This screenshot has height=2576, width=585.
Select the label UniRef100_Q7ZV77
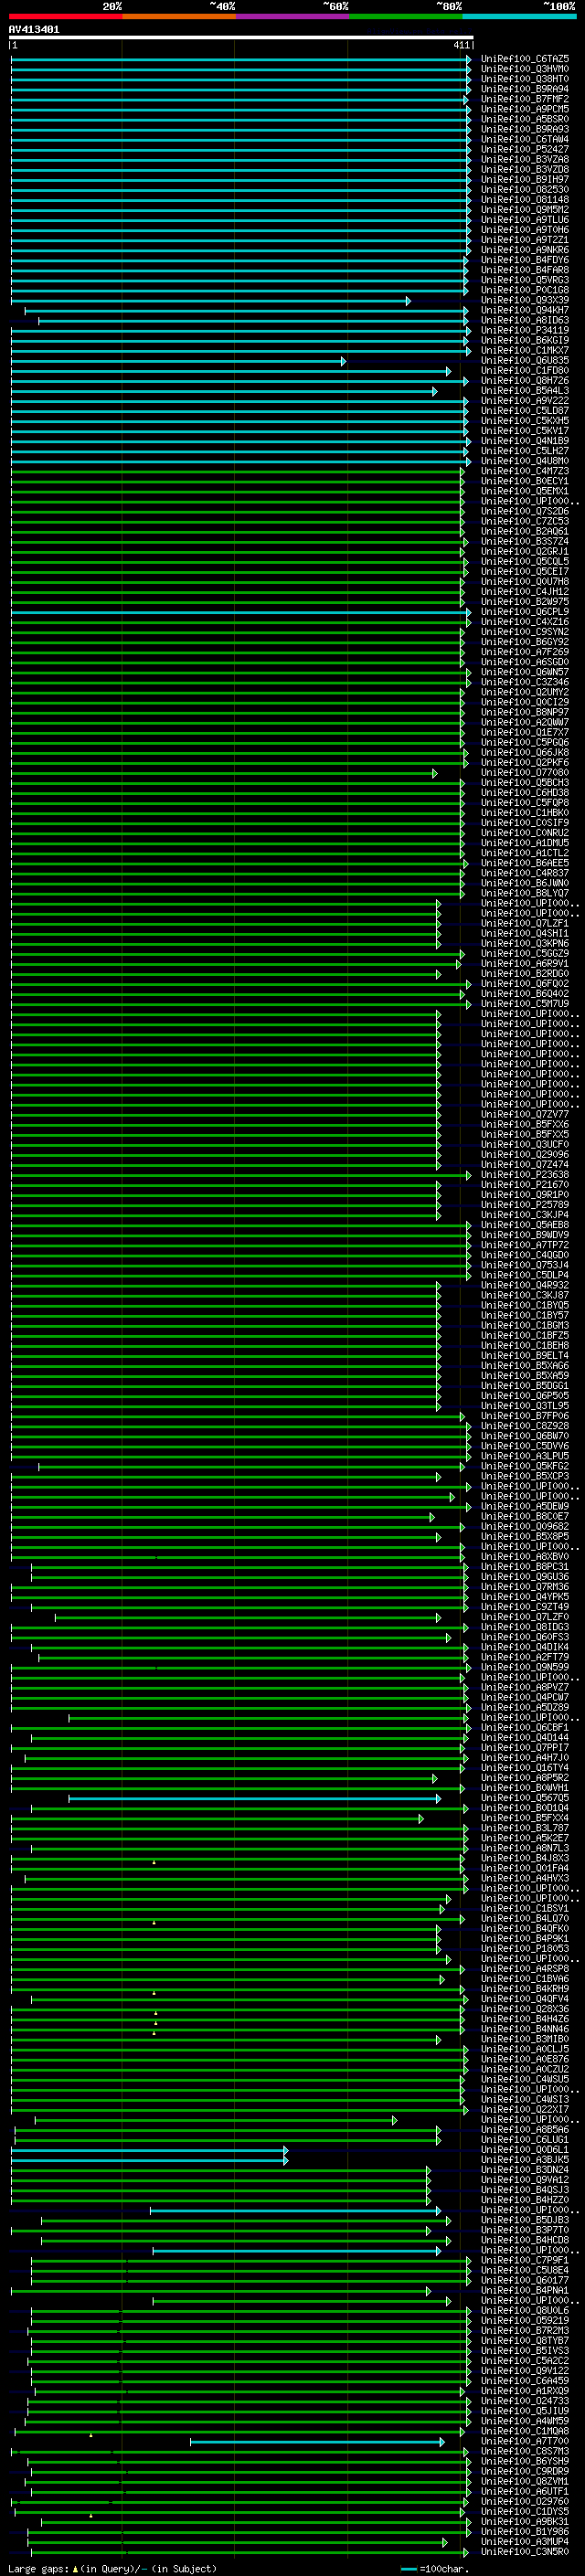click(525, 1114)
